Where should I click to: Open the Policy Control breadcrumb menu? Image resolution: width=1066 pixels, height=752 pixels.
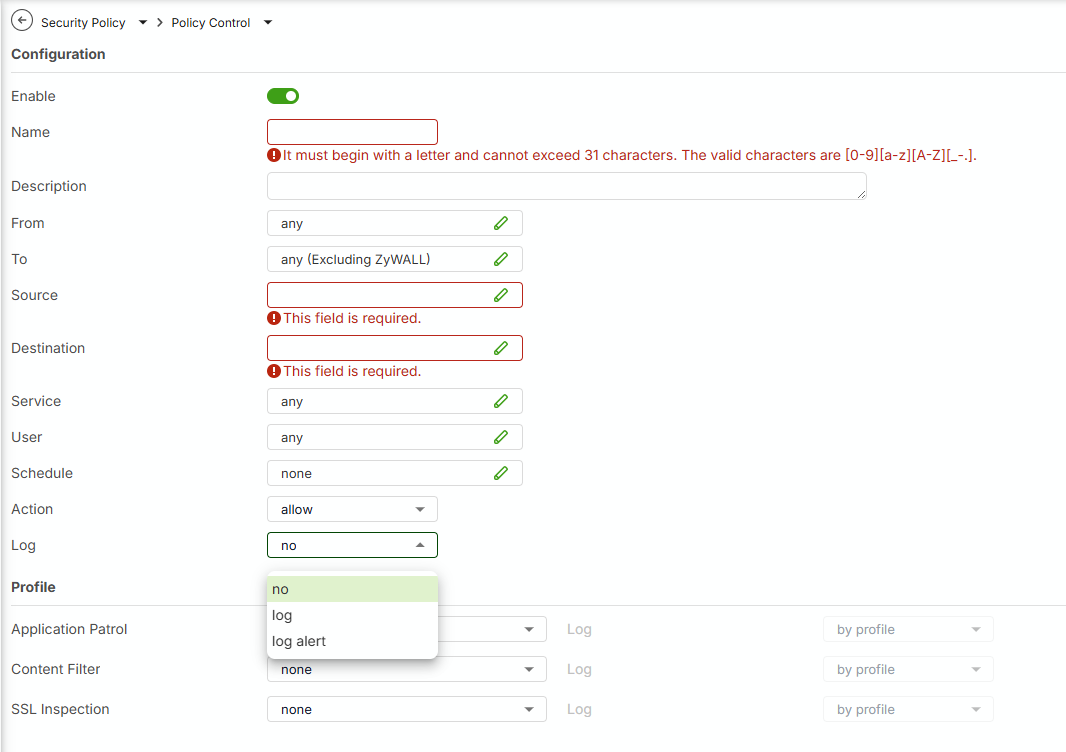[267, 22]
